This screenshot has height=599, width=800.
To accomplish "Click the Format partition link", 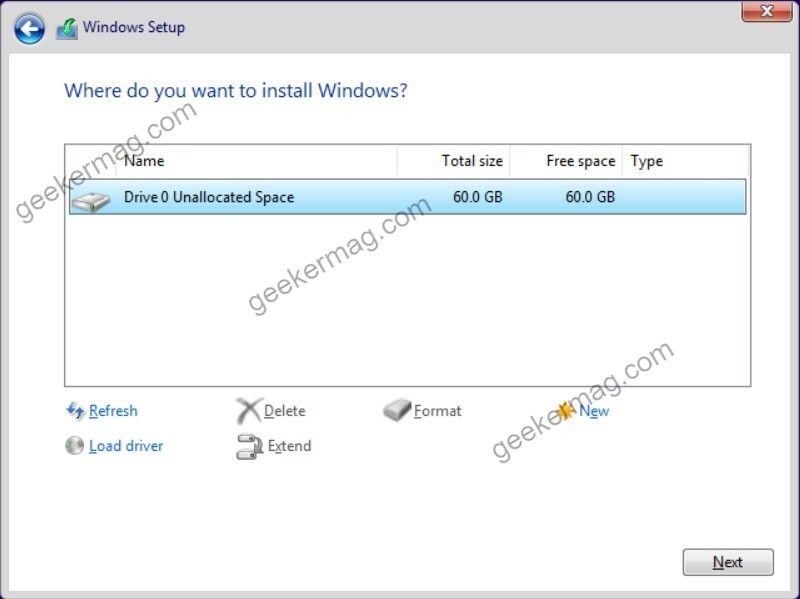I will tap(437, 411).
